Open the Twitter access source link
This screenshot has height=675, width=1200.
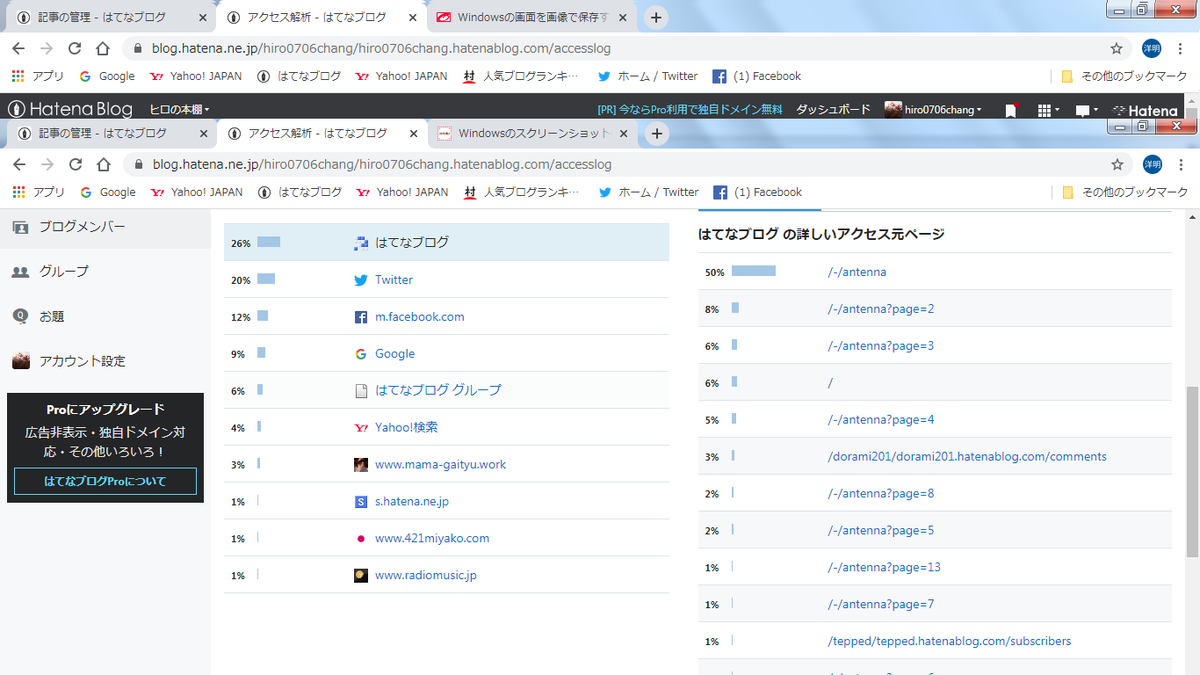pos(394,280)
